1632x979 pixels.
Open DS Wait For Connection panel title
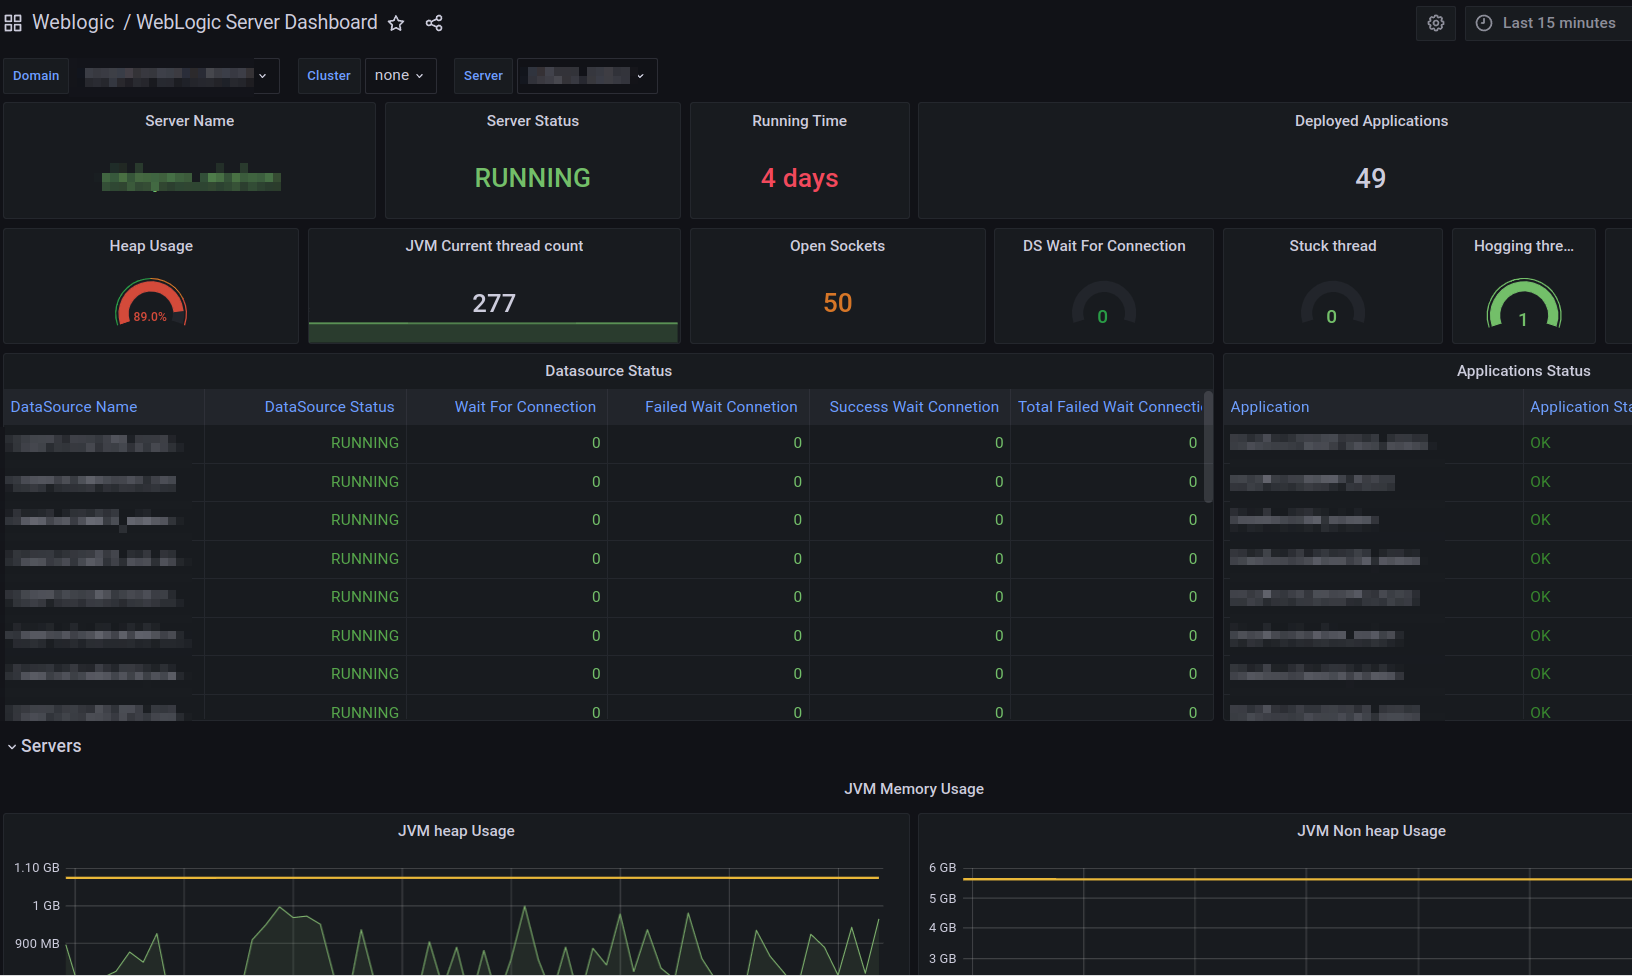(1104, 246)
